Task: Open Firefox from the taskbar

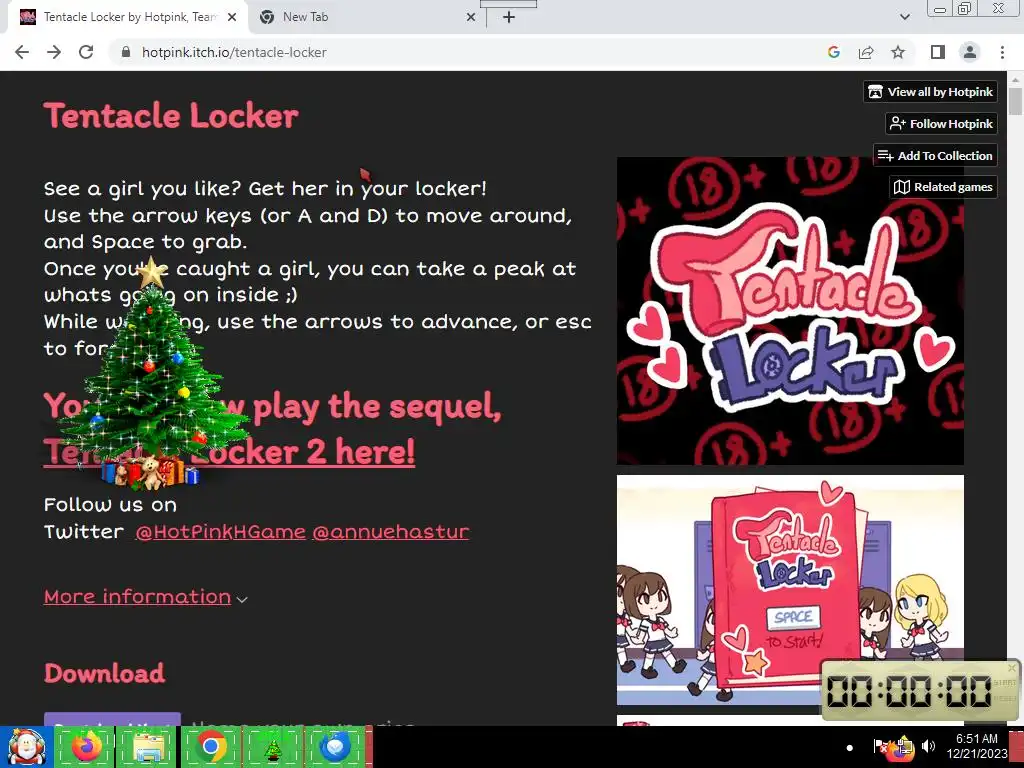Action: [86, 746]
